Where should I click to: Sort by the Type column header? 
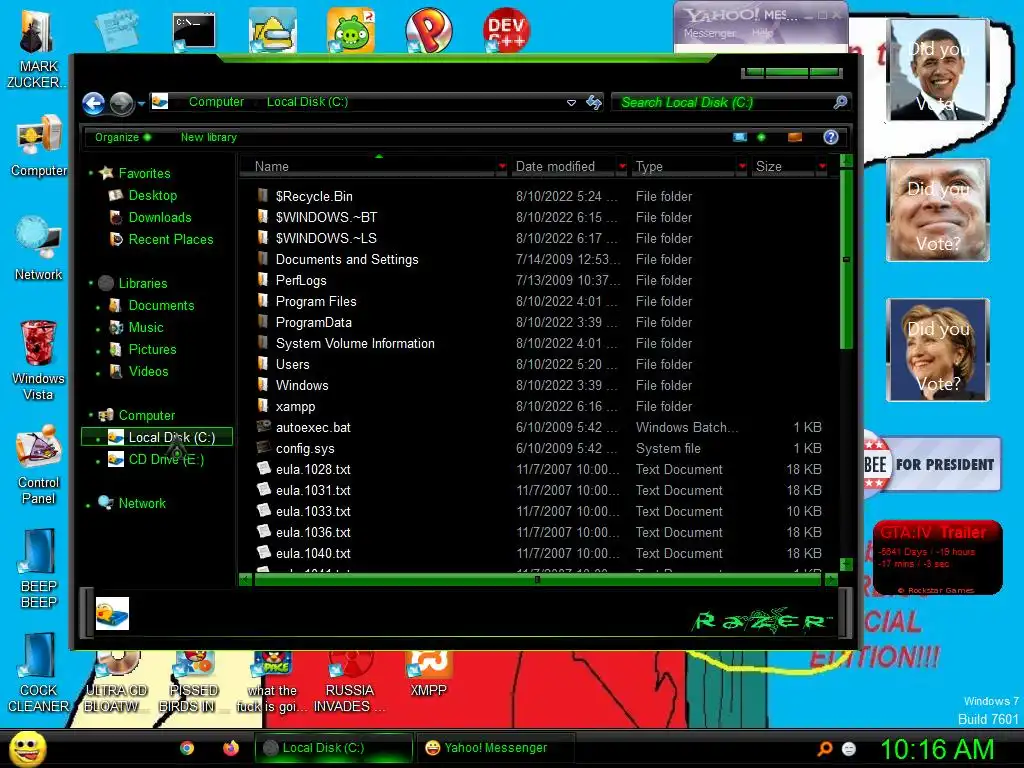coord(683,167)
